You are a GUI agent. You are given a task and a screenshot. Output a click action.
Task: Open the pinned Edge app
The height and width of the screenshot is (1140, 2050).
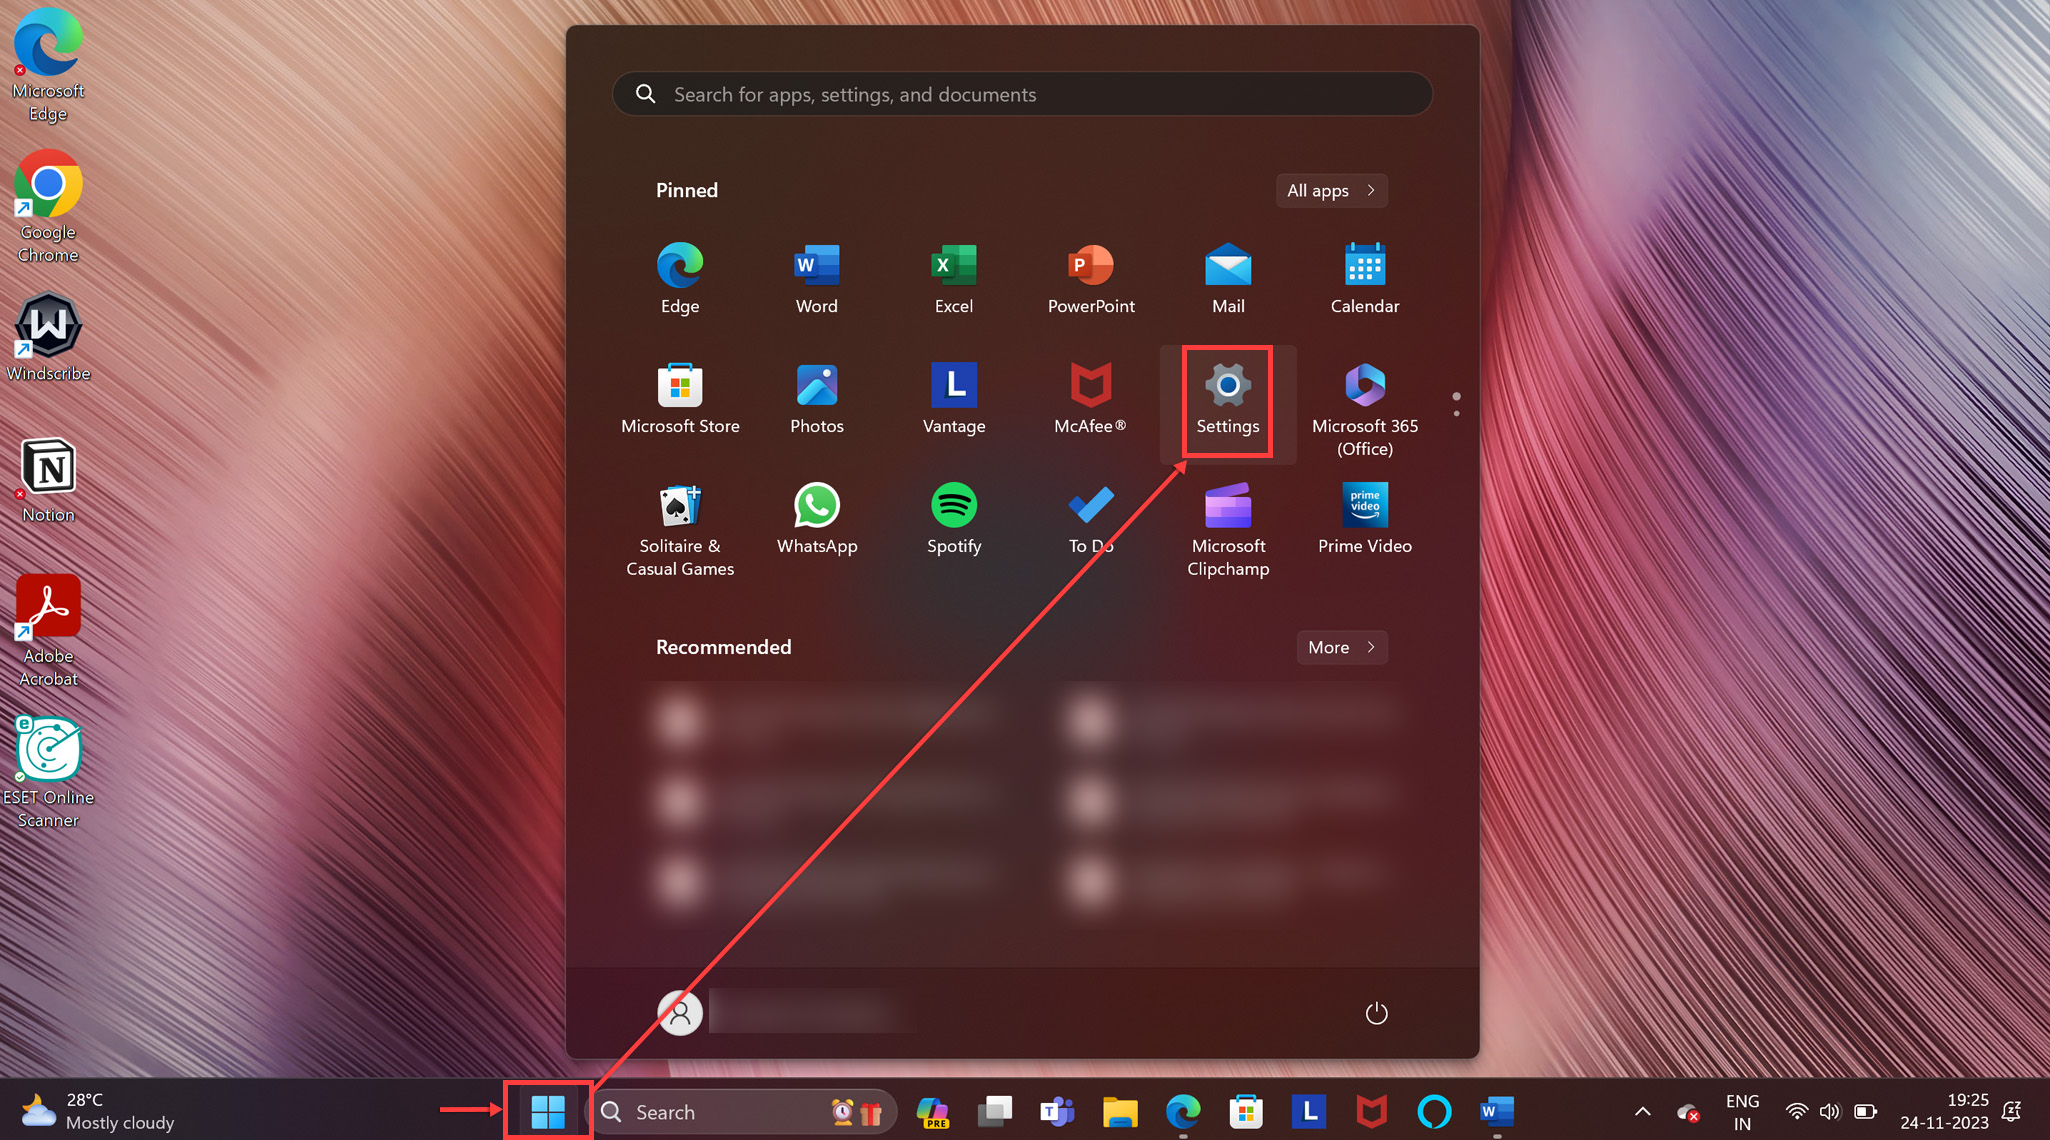click(680, 278)
